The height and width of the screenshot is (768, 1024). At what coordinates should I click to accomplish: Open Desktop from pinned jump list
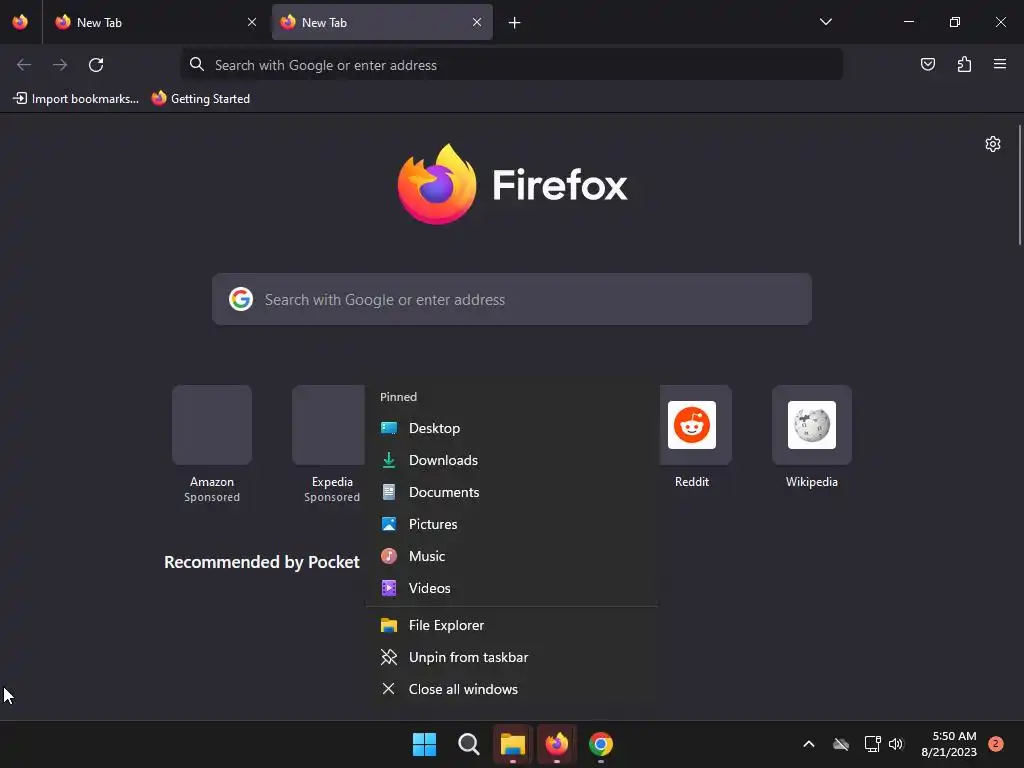pyautogui.click(x=511, y=428)
